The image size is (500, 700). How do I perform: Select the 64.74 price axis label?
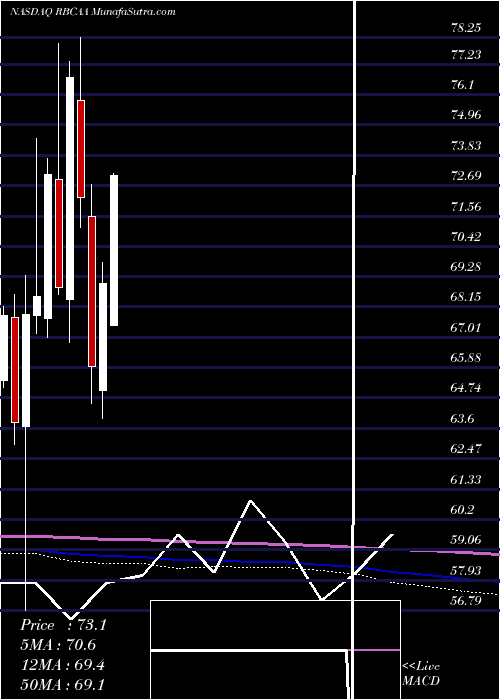tap(466, 388)
